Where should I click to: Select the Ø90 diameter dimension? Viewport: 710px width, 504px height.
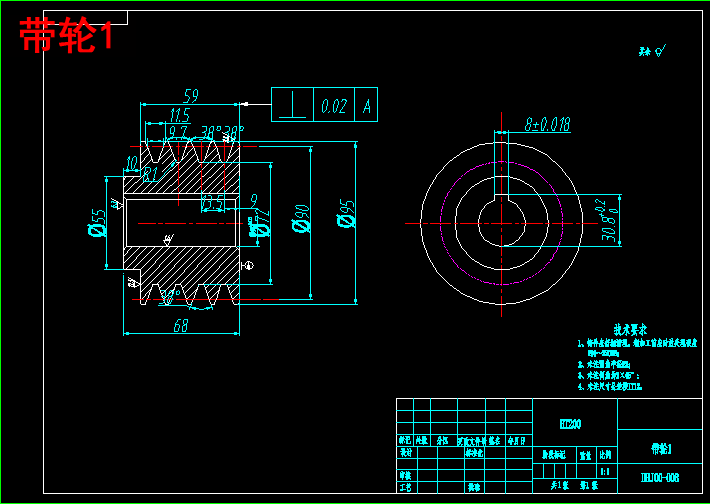[302, 219]
